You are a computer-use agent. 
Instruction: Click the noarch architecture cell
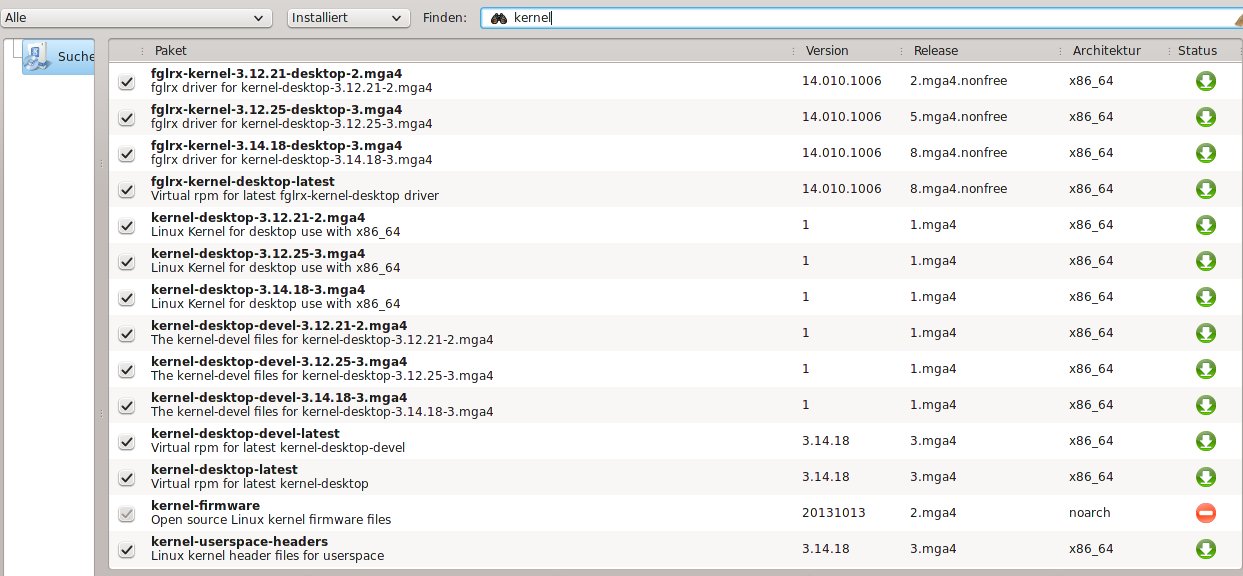pyautogui.click(x=1089, y=512)
